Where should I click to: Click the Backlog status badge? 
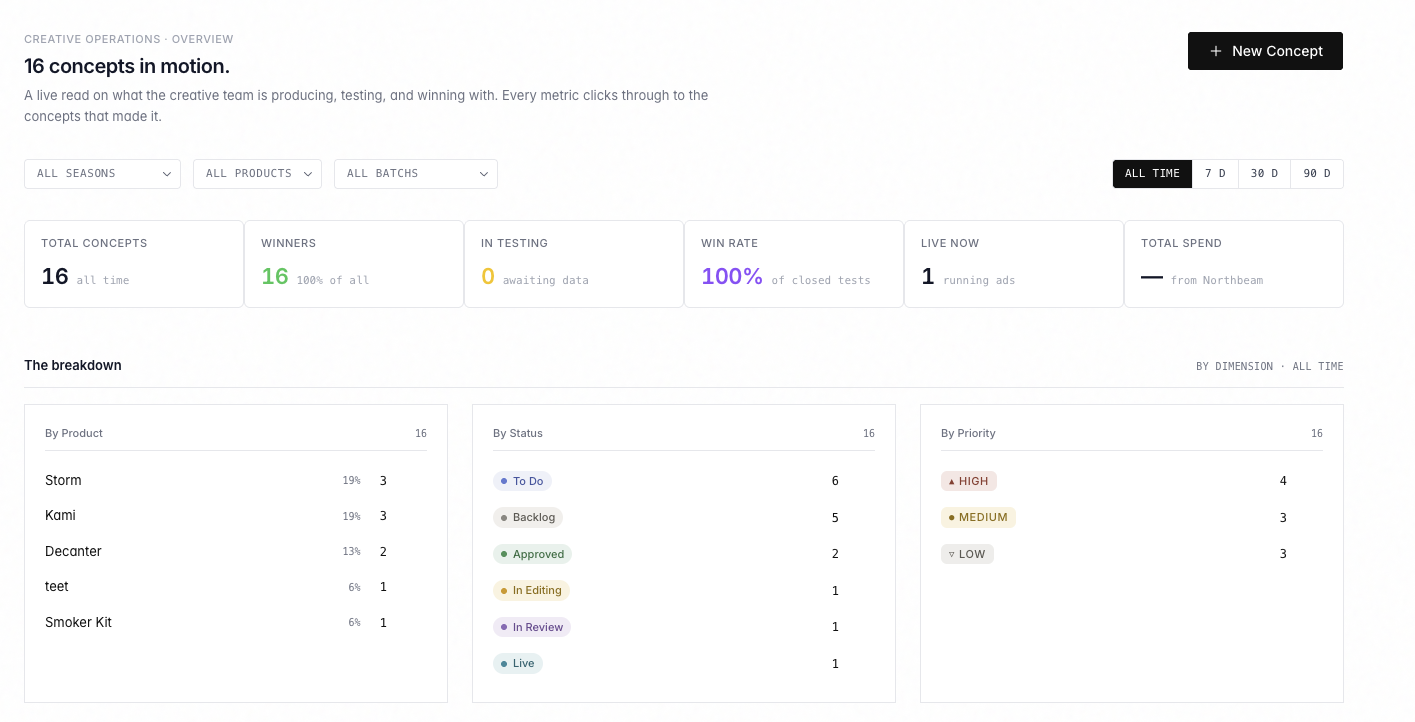coord(528,517)
